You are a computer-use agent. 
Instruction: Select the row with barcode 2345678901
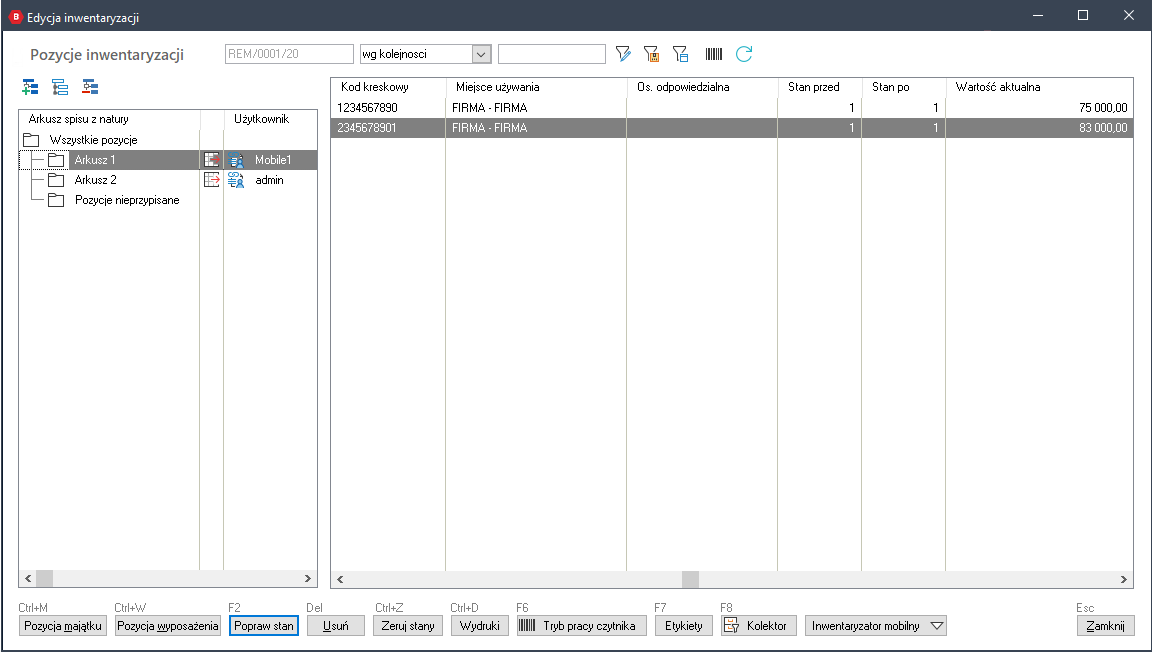coord(732,128)
